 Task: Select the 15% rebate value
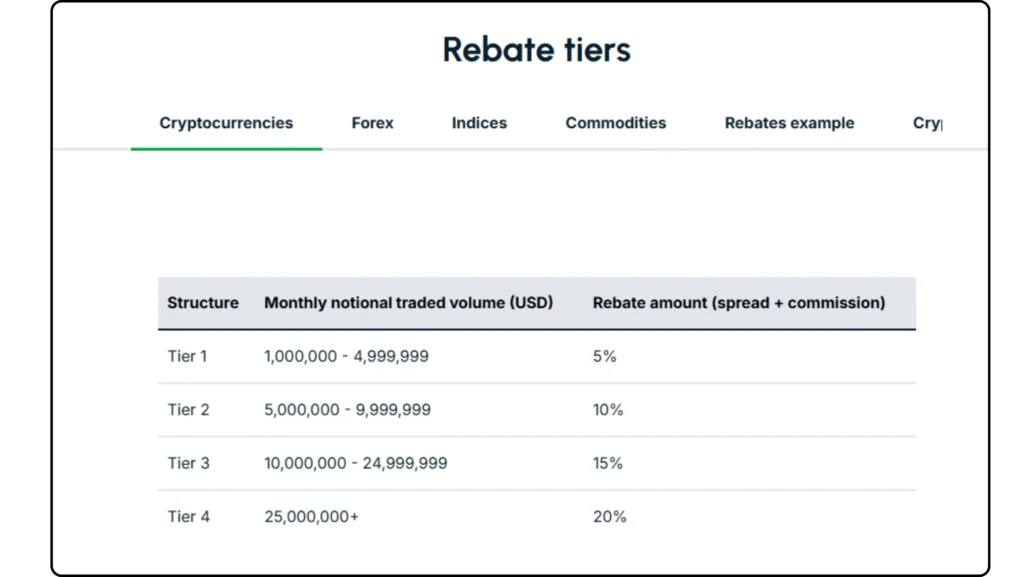[608, 463]
